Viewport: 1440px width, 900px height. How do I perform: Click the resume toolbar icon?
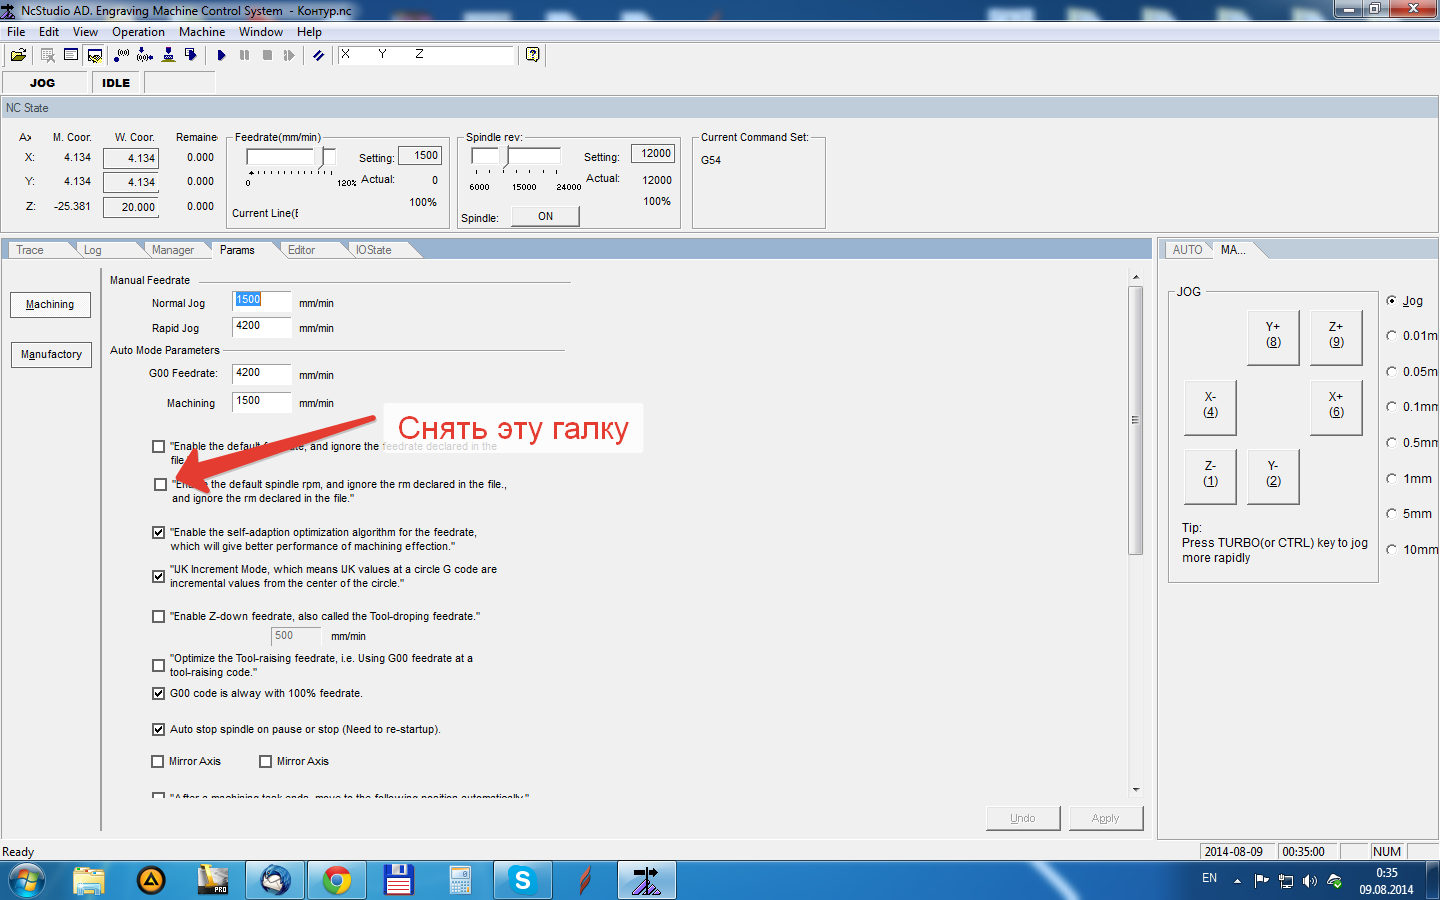pos(290,55)
